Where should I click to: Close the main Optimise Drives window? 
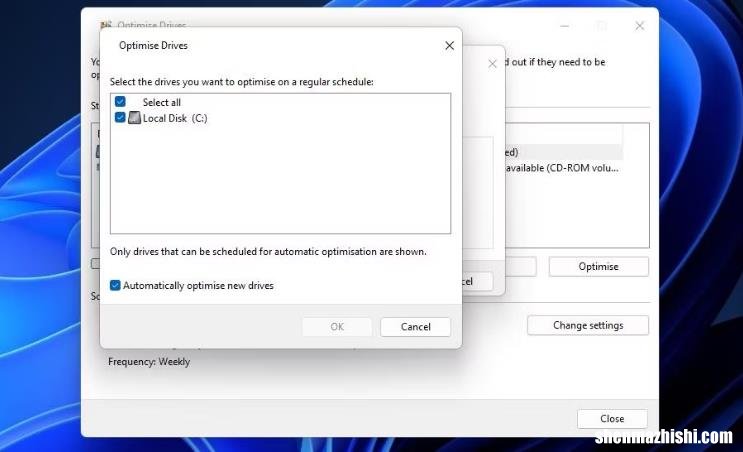(x=640, y=26)
